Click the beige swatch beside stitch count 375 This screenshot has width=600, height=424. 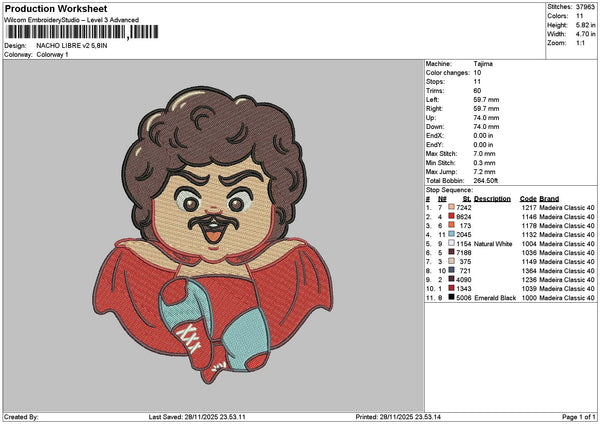coord(452,261)
